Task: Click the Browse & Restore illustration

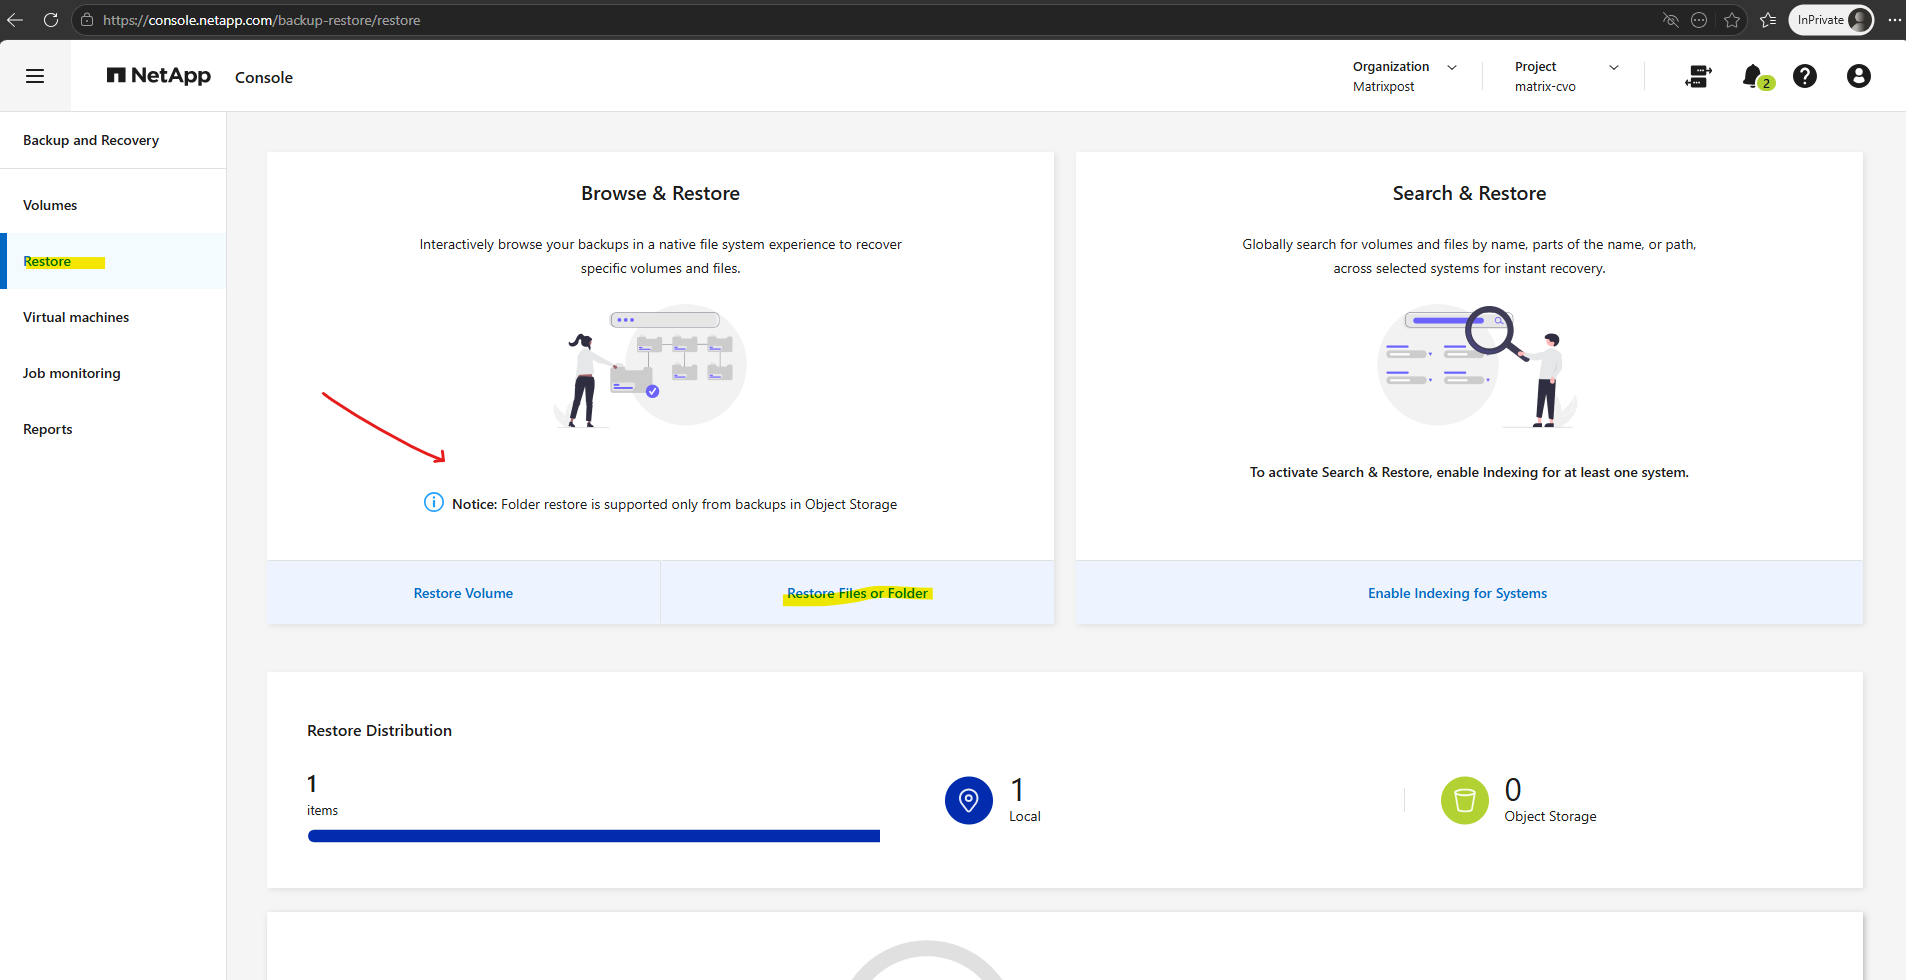Action: pyautogui.click(x=650, y=366)
